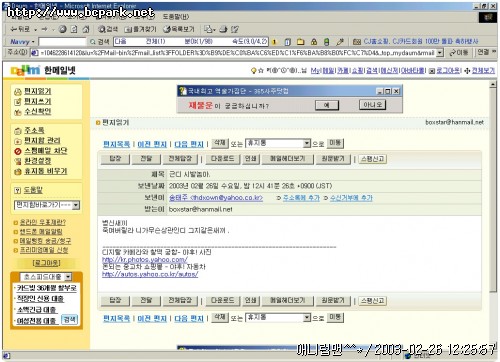Click 아니오 in the popup ad
500x362 pixels.
point(372,105)
